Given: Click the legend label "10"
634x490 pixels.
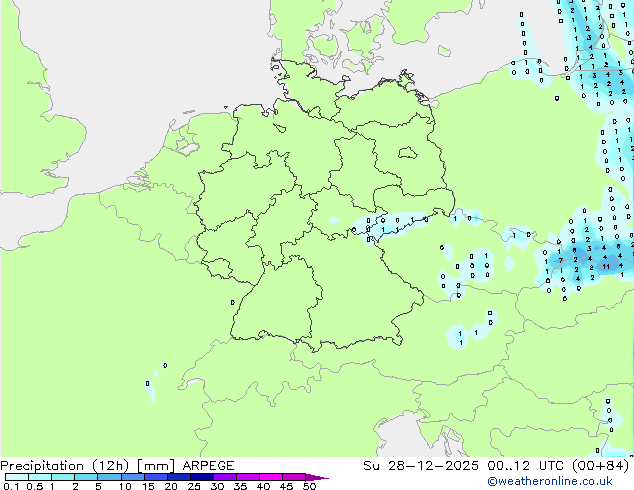Looking at the screenshot, I should 125,486.
